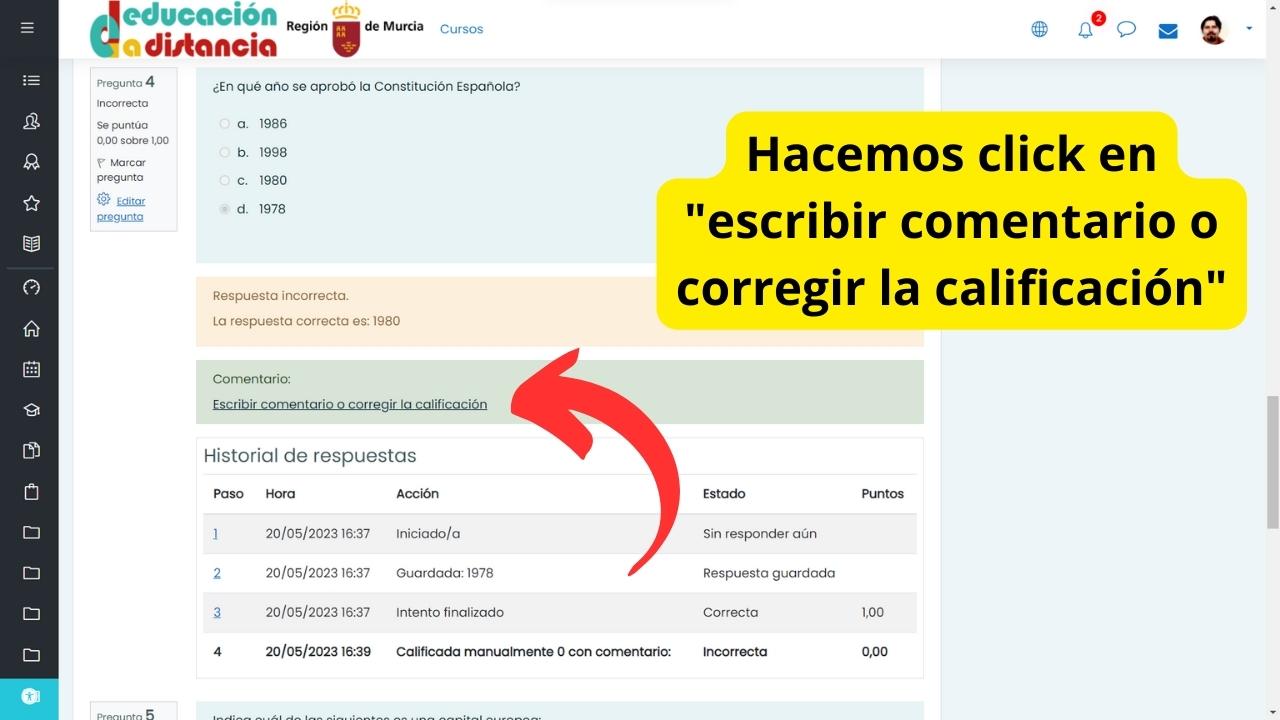Image resolution: width=1280 pixels, height=720 pixels.
Task: Click the user profile avatar
Action: pos(1213,29)
